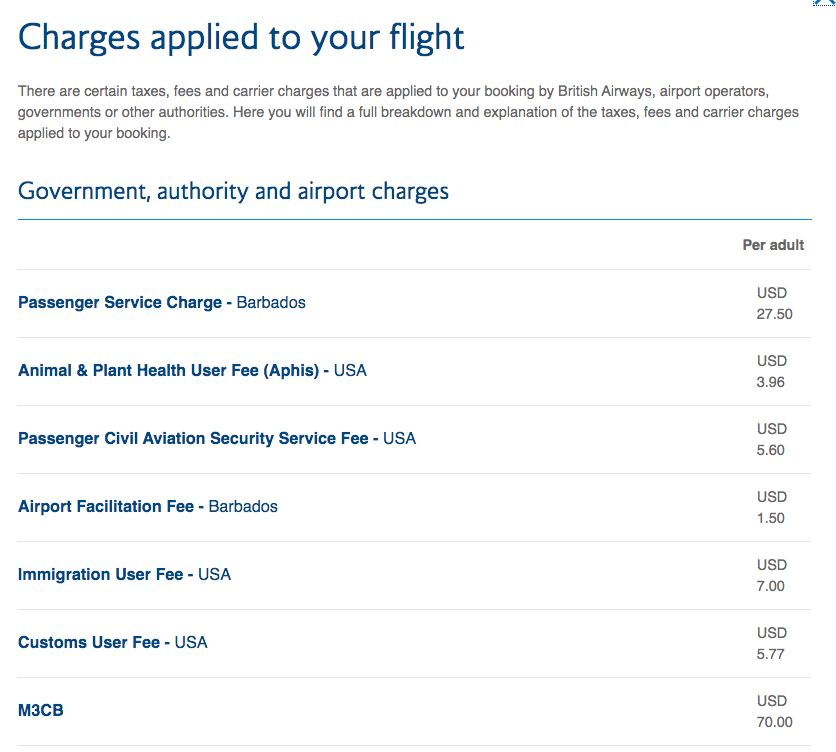Select the 'M3CB' charge label
This screenshot has height=752, width=836.
point(41,710)
